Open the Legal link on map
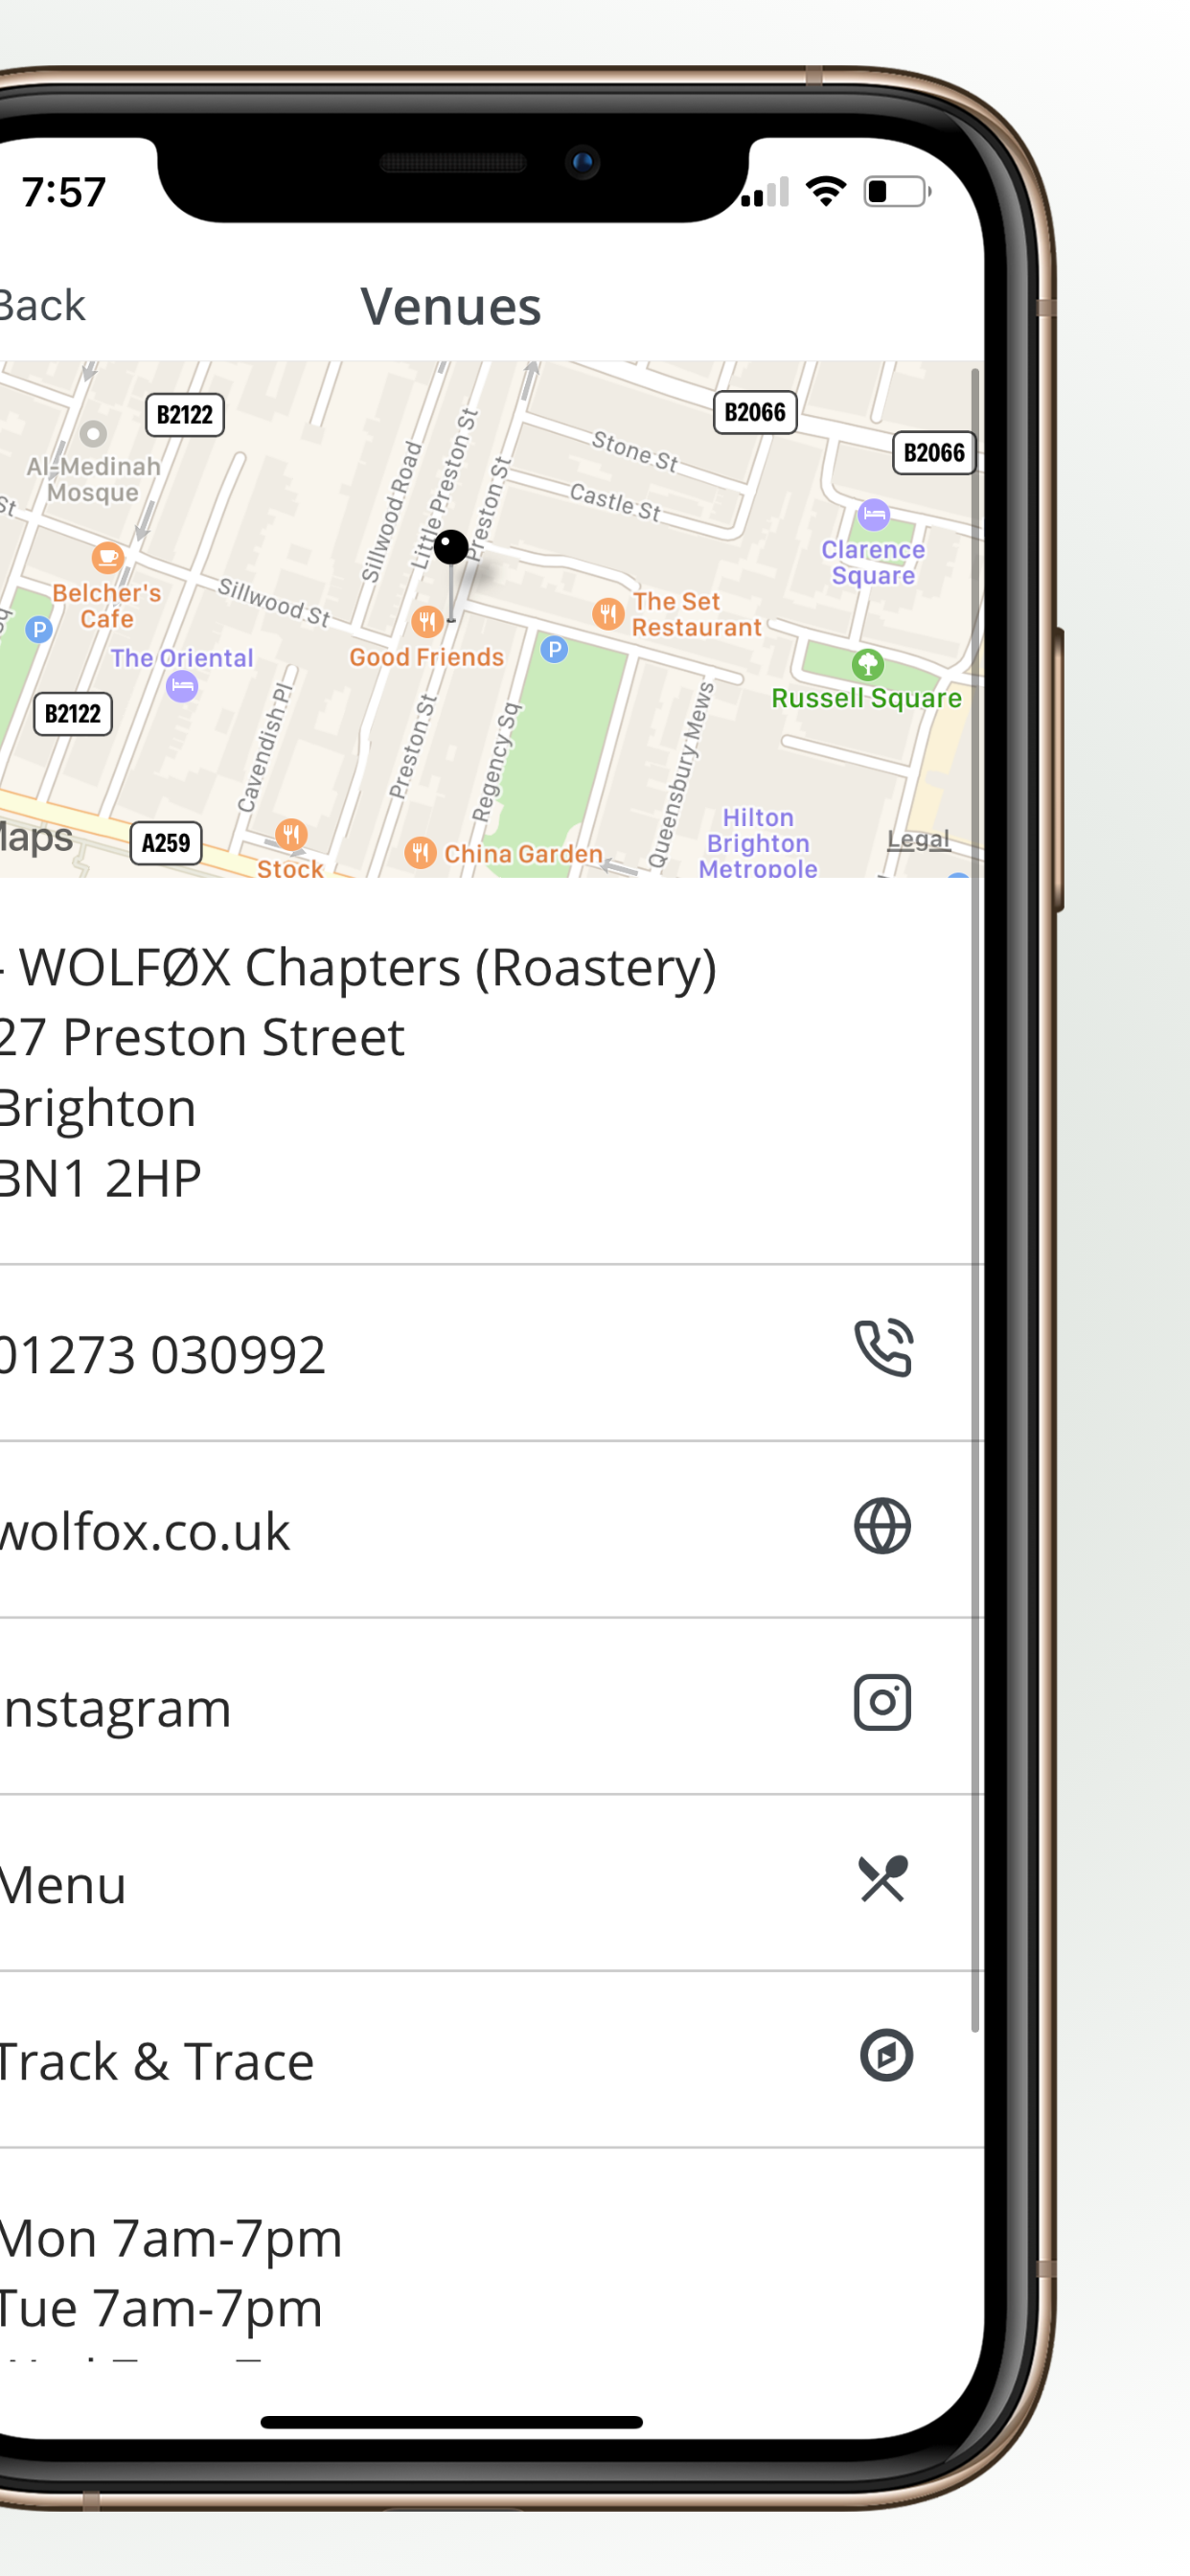1190x2576 pixels. tap(918, 839)
